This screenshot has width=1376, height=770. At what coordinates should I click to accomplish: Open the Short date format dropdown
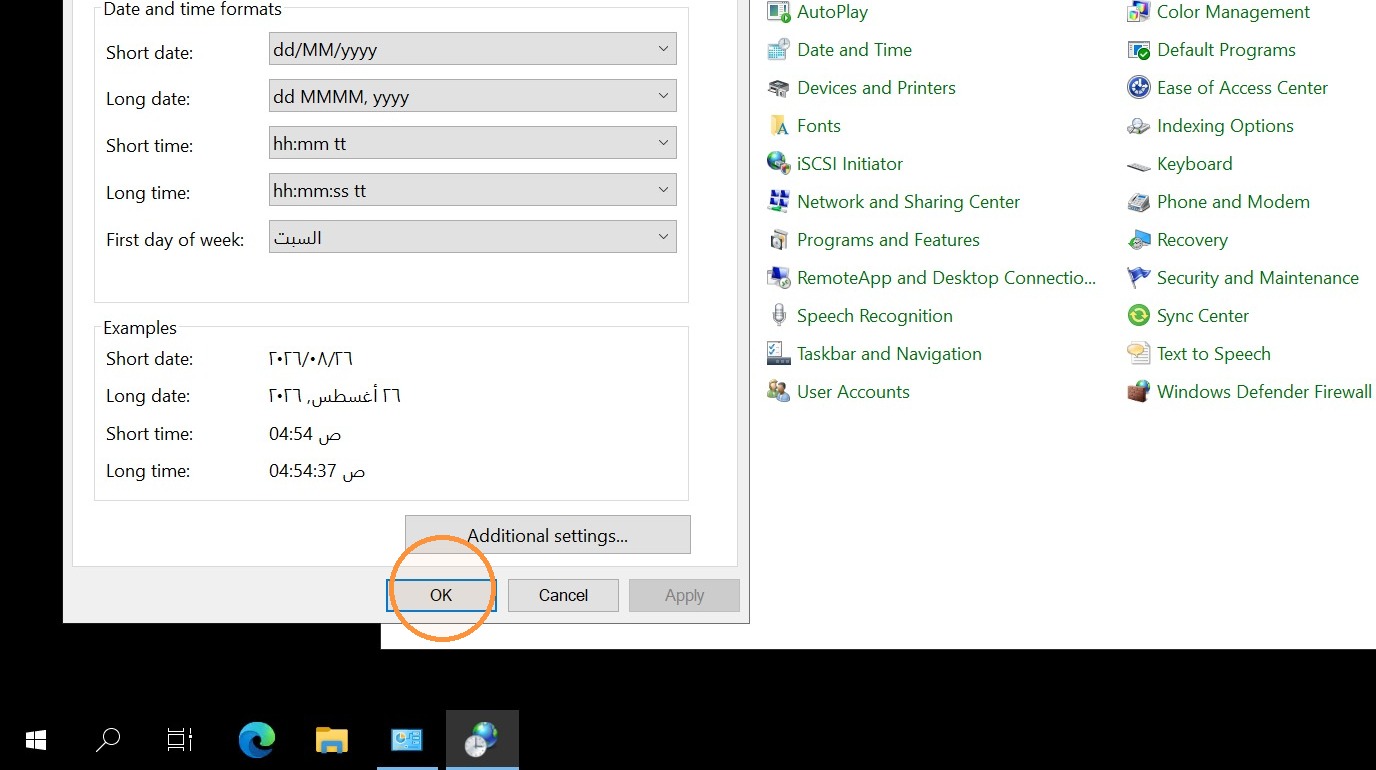click(473, 49)
